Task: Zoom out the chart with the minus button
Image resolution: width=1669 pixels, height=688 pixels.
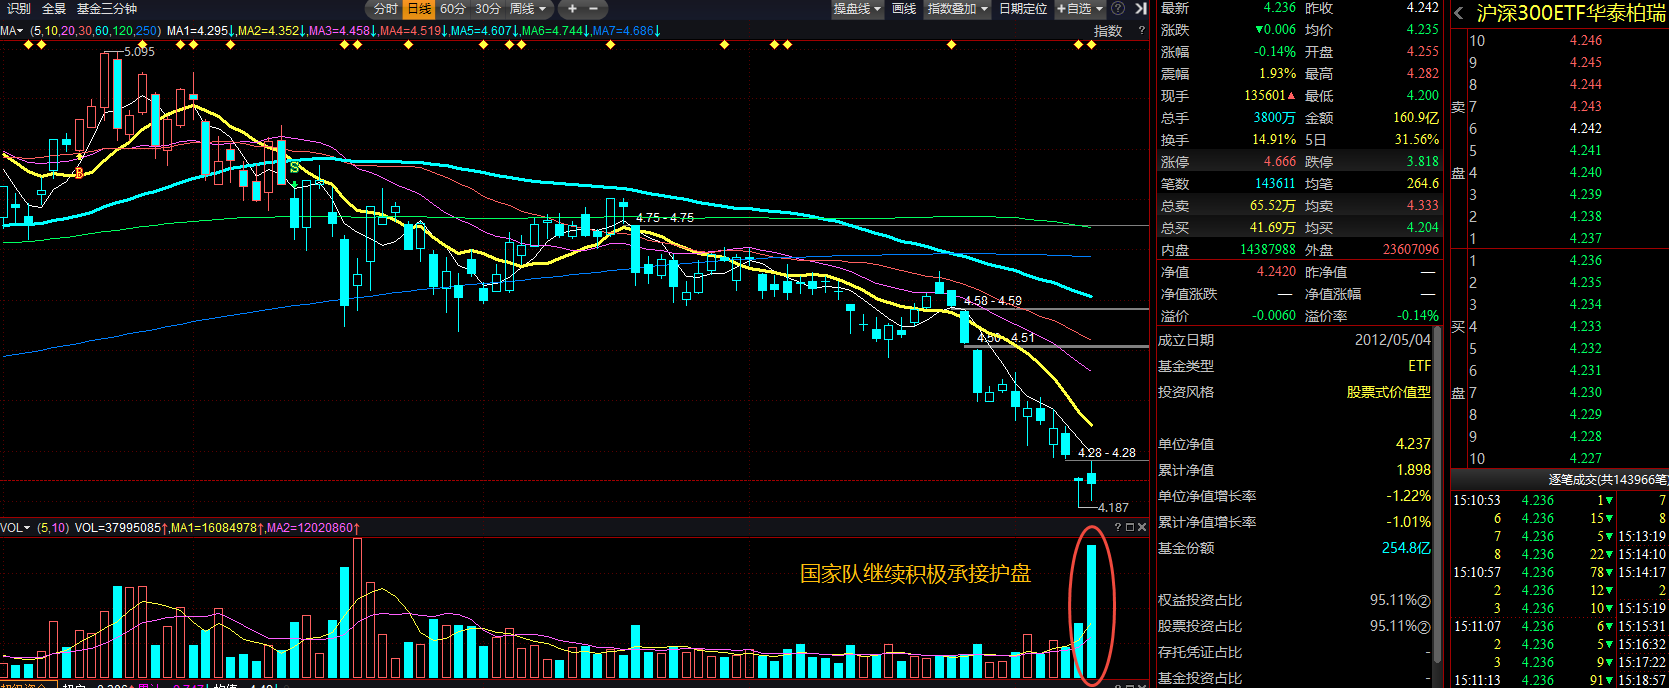Action: [593, 8]
